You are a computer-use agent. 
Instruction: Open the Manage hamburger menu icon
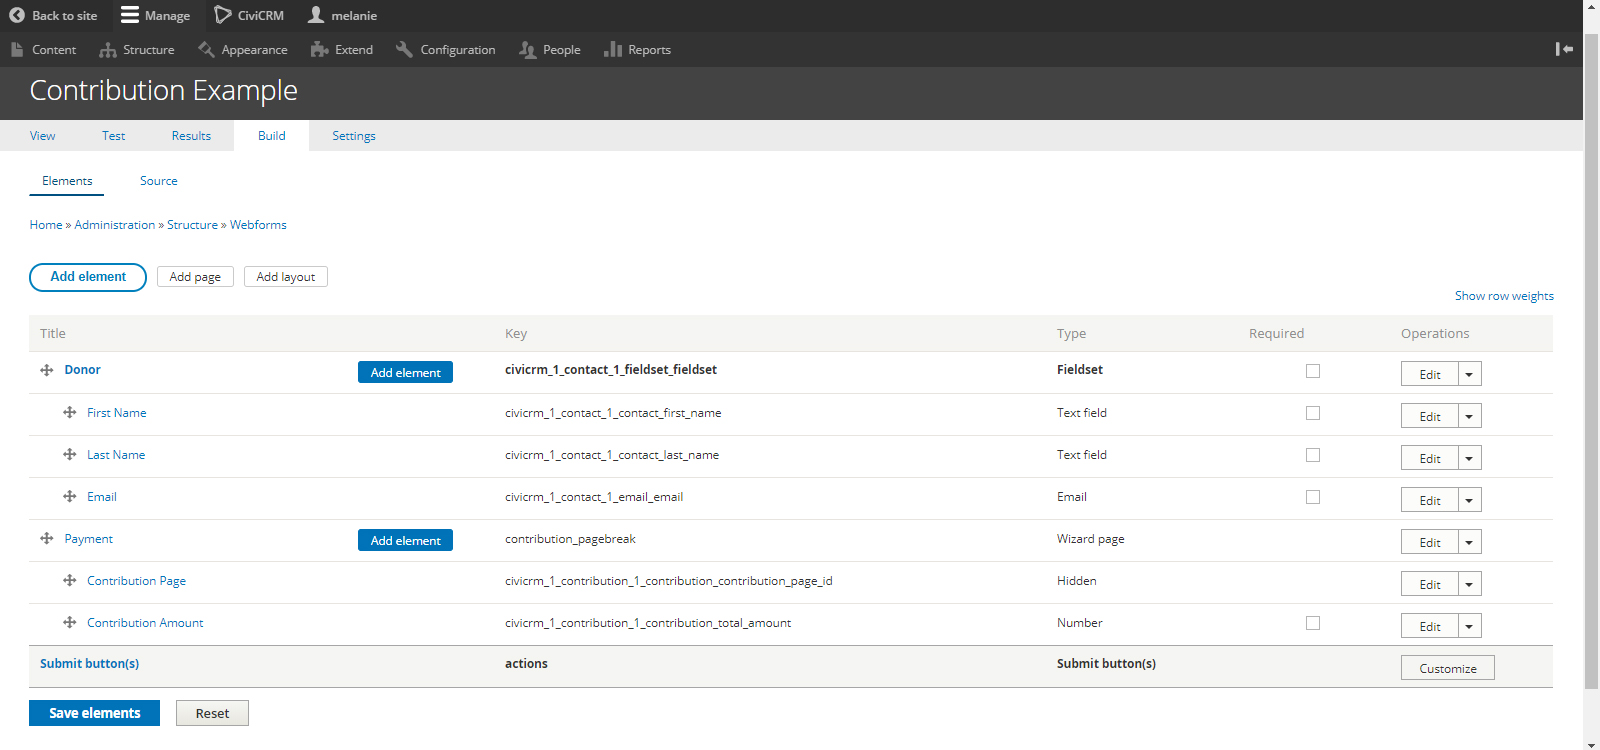tap(130, 15)
